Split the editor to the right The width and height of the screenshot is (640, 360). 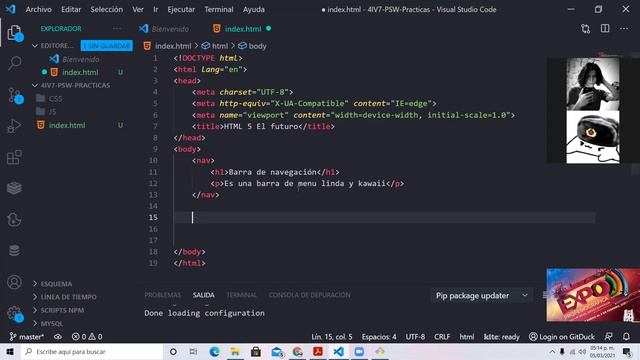[605, 28]
